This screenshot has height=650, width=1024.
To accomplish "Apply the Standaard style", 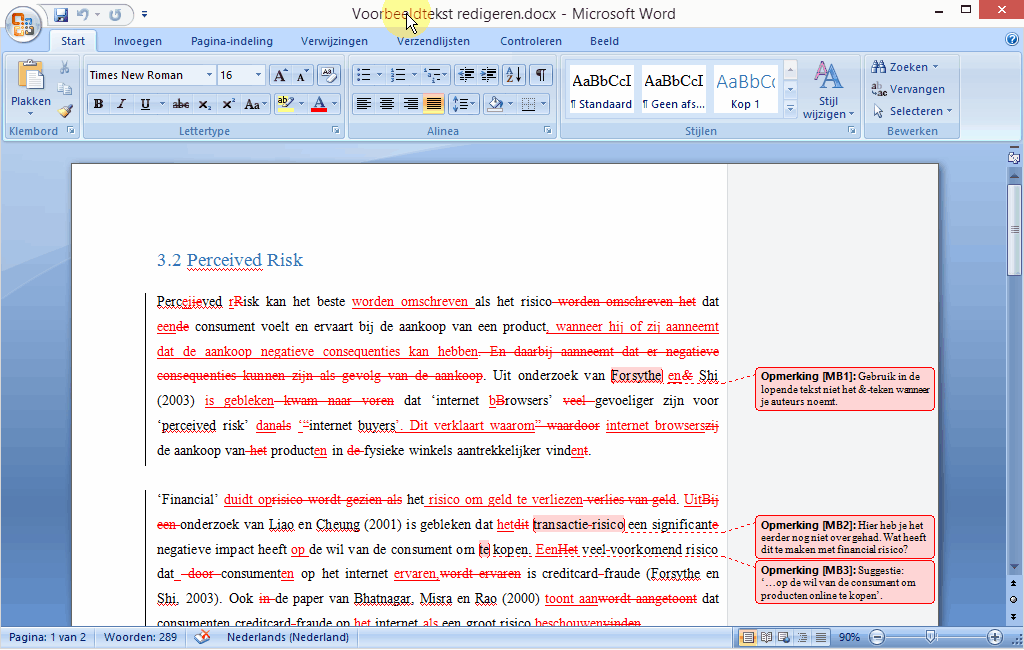I will click(601, 89).
